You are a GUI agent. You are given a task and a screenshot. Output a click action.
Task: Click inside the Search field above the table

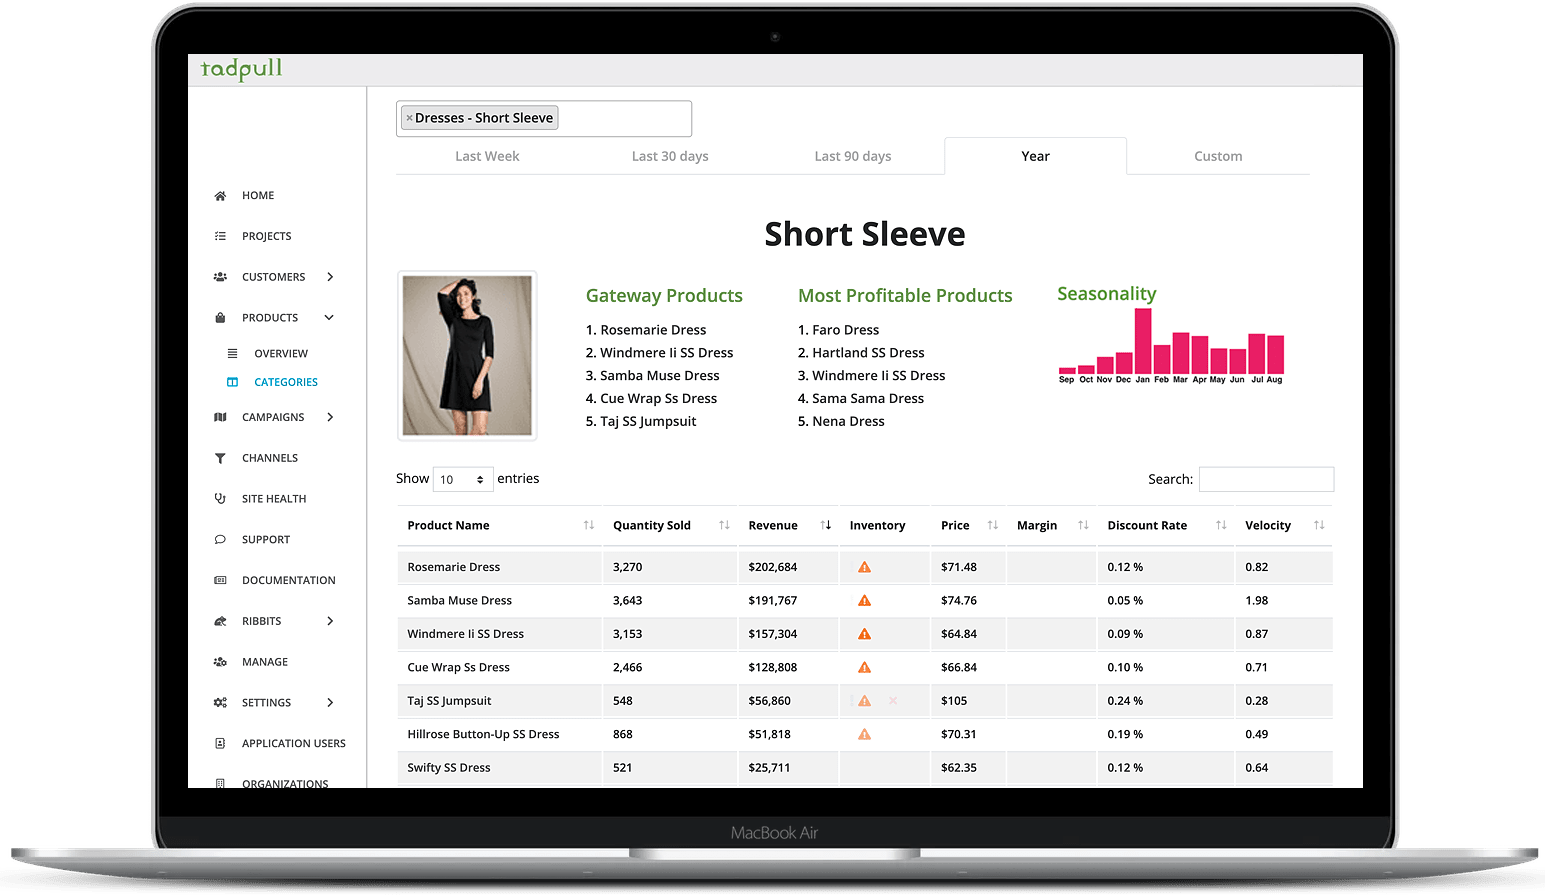1266,479
